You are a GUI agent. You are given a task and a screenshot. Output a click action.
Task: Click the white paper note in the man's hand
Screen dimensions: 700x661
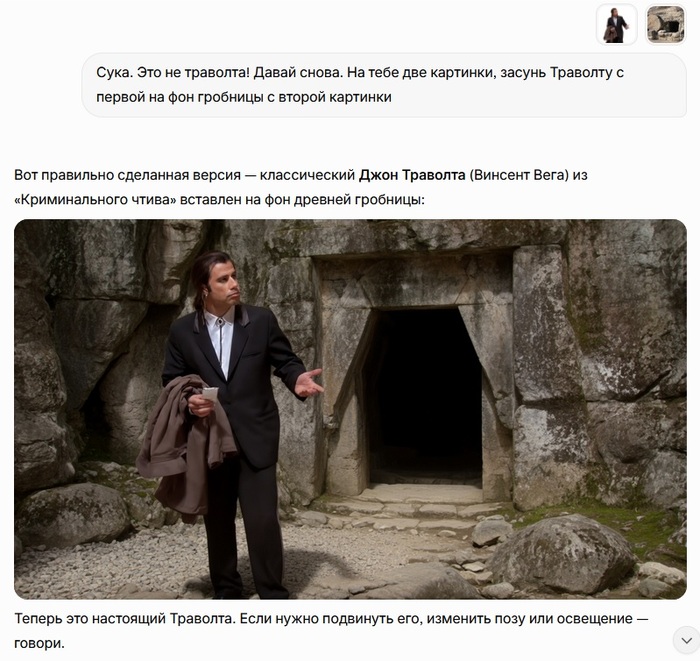tap(210, 394)
